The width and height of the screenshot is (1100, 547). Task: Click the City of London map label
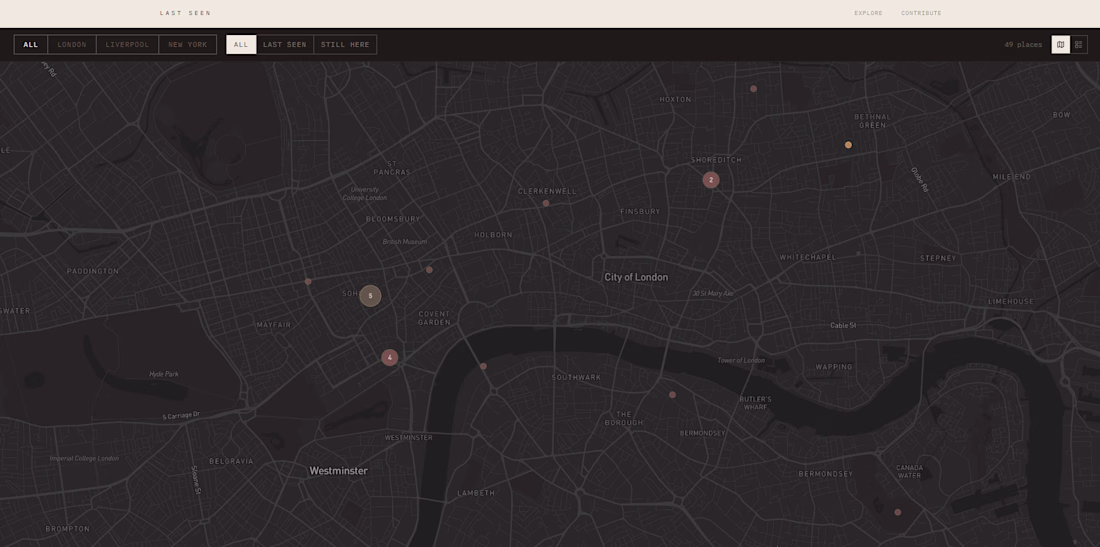(x=636, y=278)
